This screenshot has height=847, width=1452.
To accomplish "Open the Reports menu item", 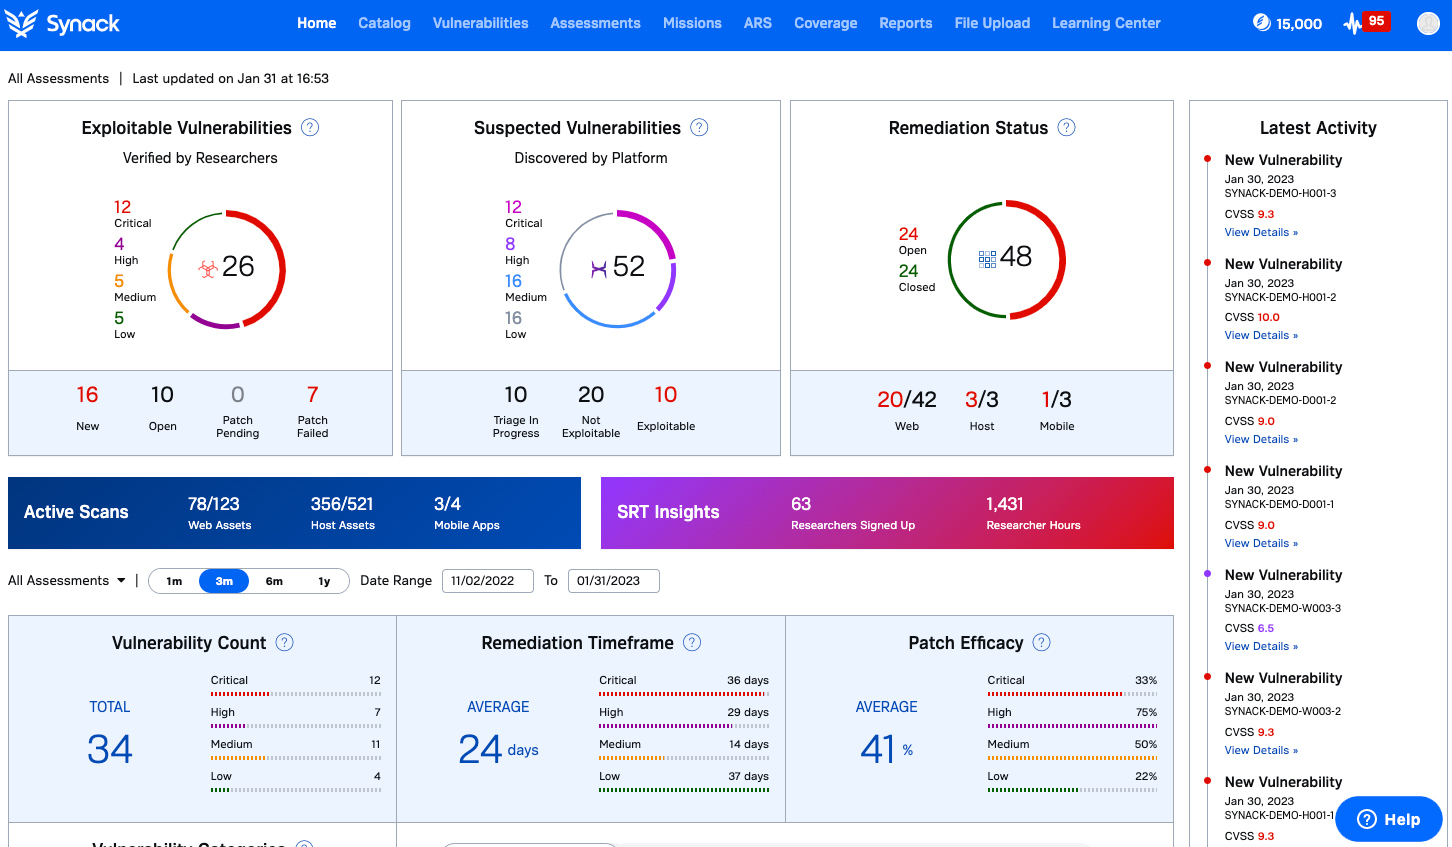I will [906, 23].
